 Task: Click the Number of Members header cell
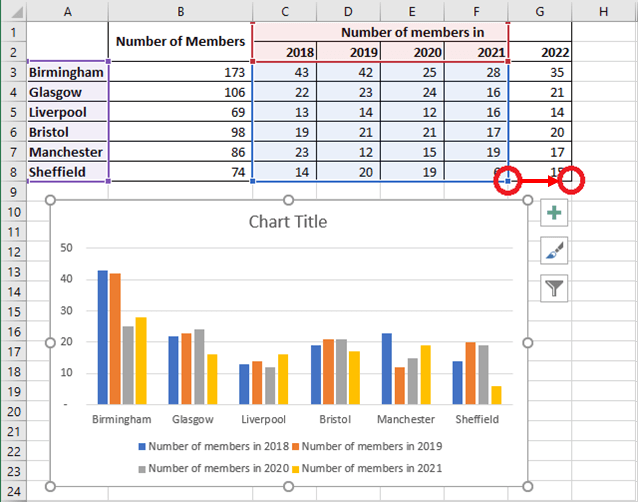tap(180, 41)
